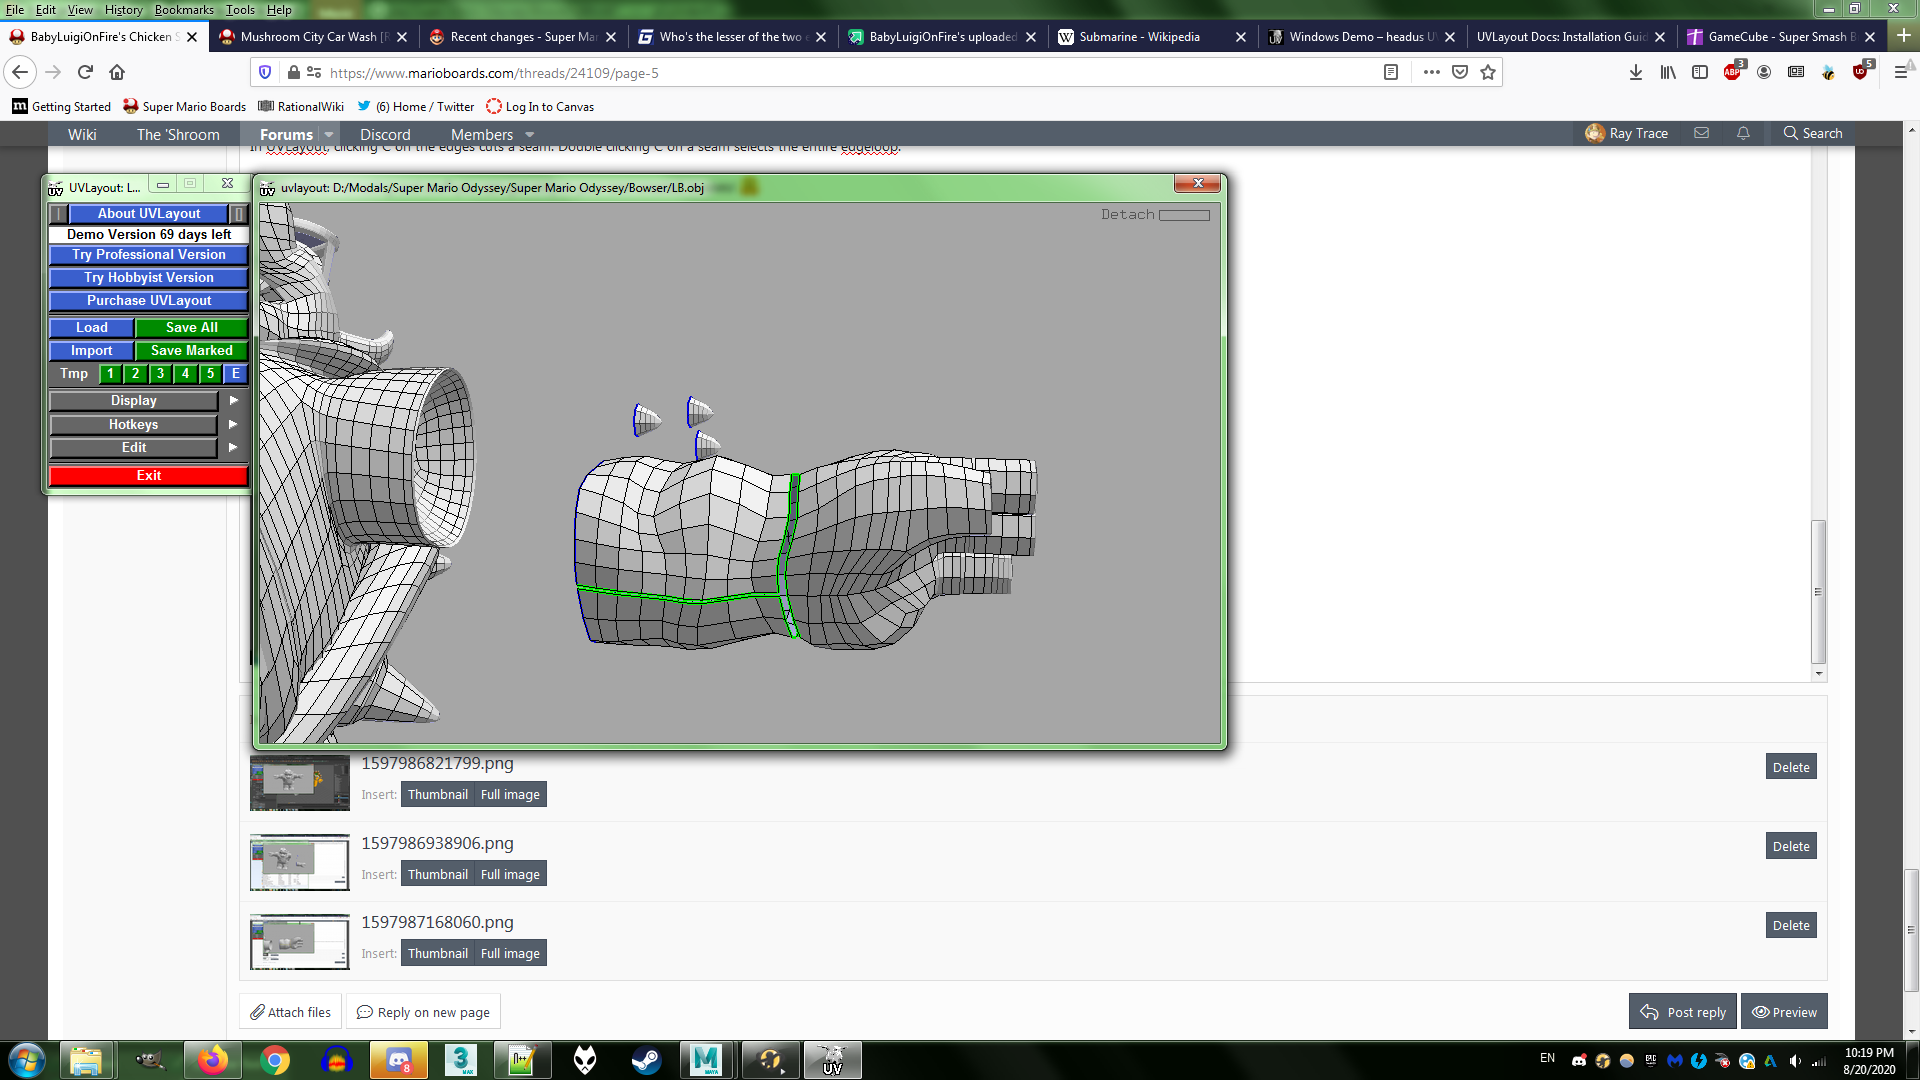This screenshot has width=1920, height=1080.
Task: Insert full image for 1597986821799.png
Action: pos(510,795)
